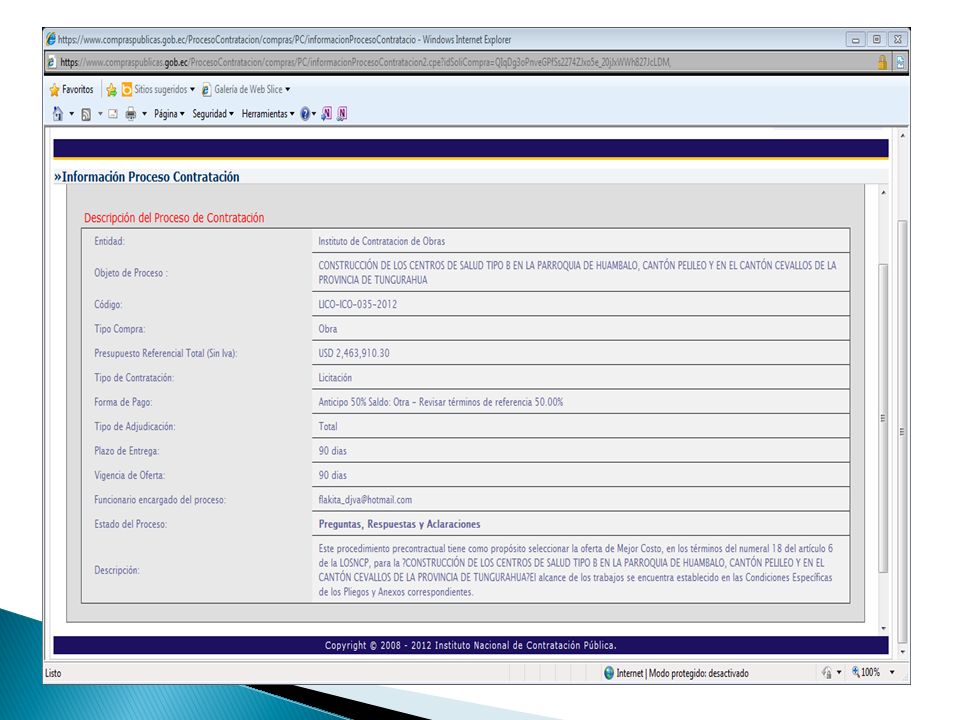This screenshot has width=960, height=720.
Task: Select the budget USD 2,463,910.30
Action: pos(354,353)
